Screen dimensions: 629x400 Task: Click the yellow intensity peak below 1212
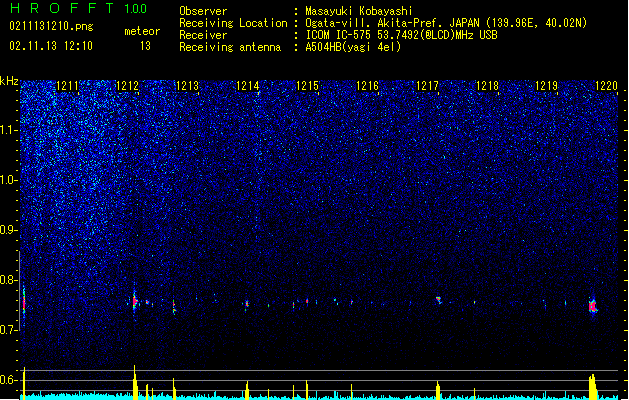[135, 382]
